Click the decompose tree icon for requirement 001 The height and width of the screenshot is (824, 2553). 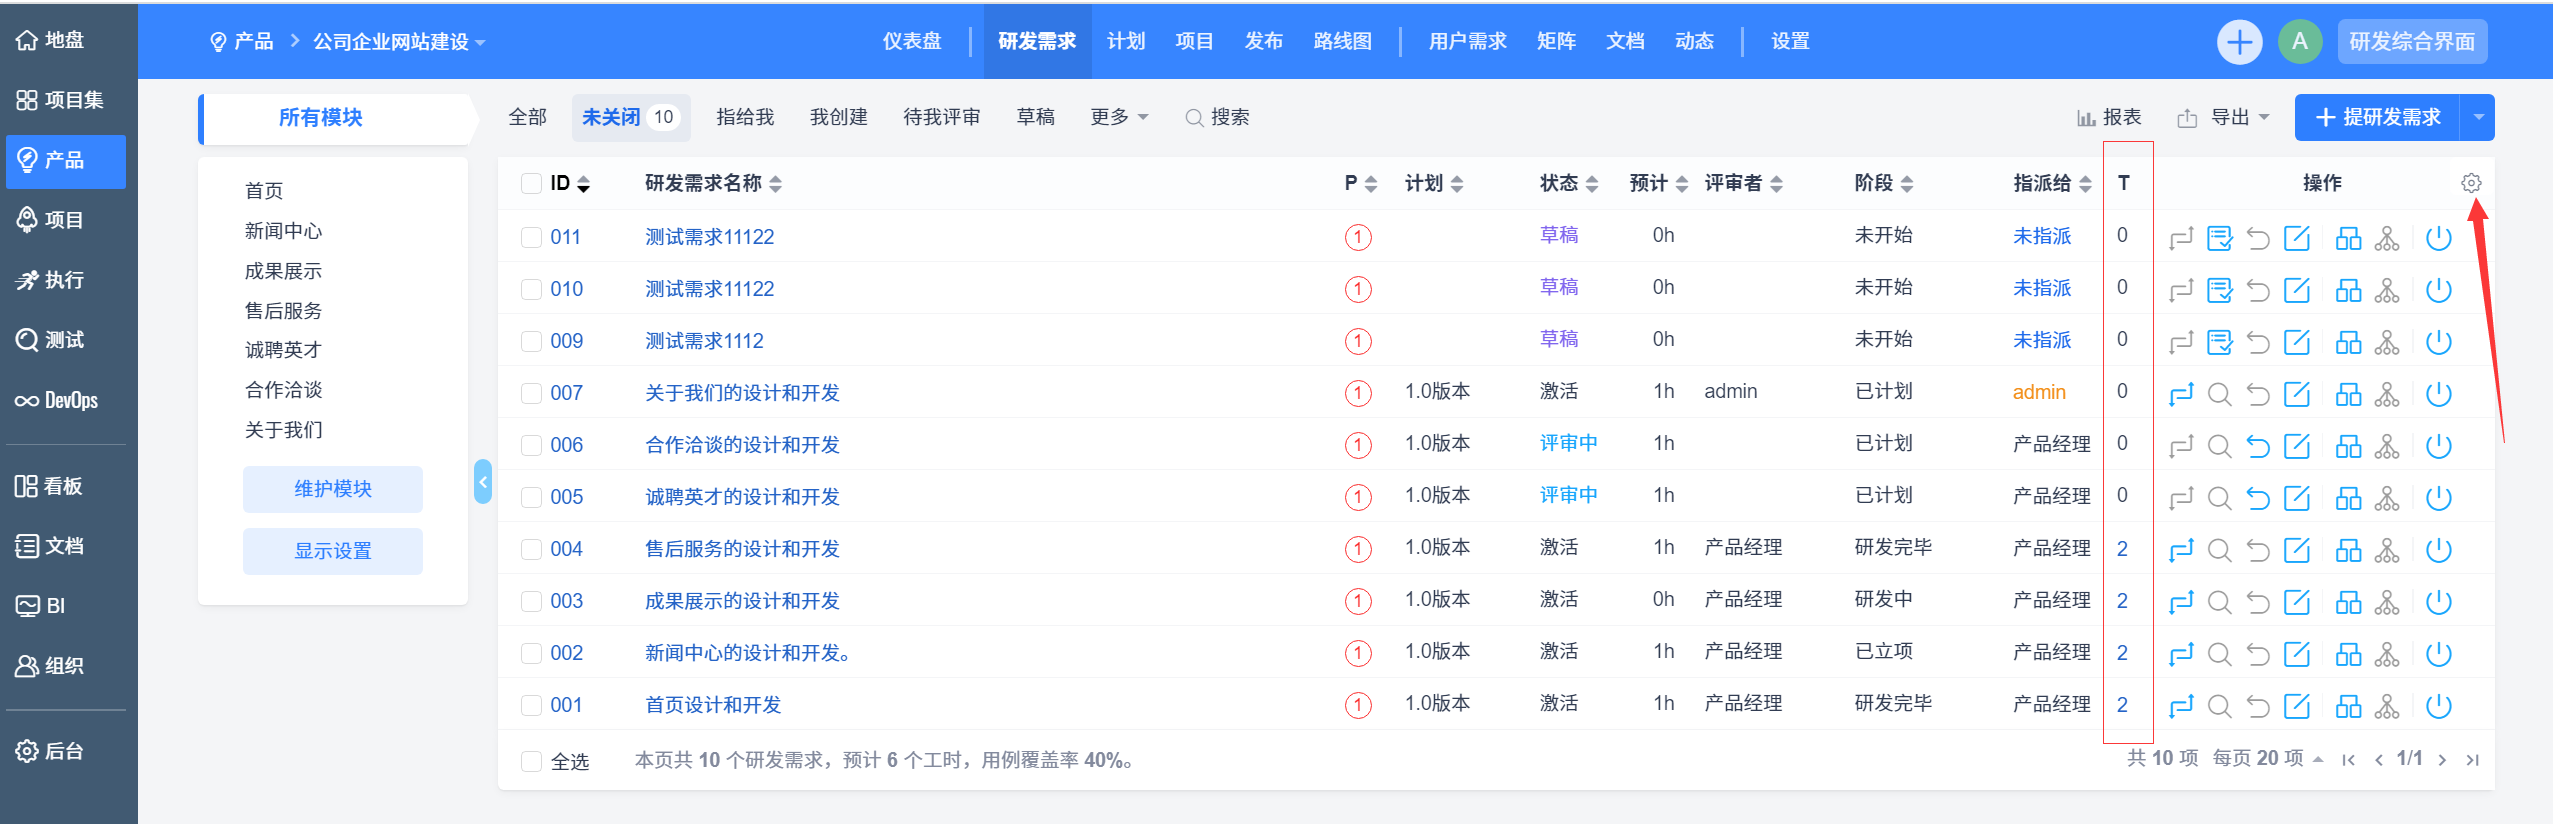[x=2387, y=706]
